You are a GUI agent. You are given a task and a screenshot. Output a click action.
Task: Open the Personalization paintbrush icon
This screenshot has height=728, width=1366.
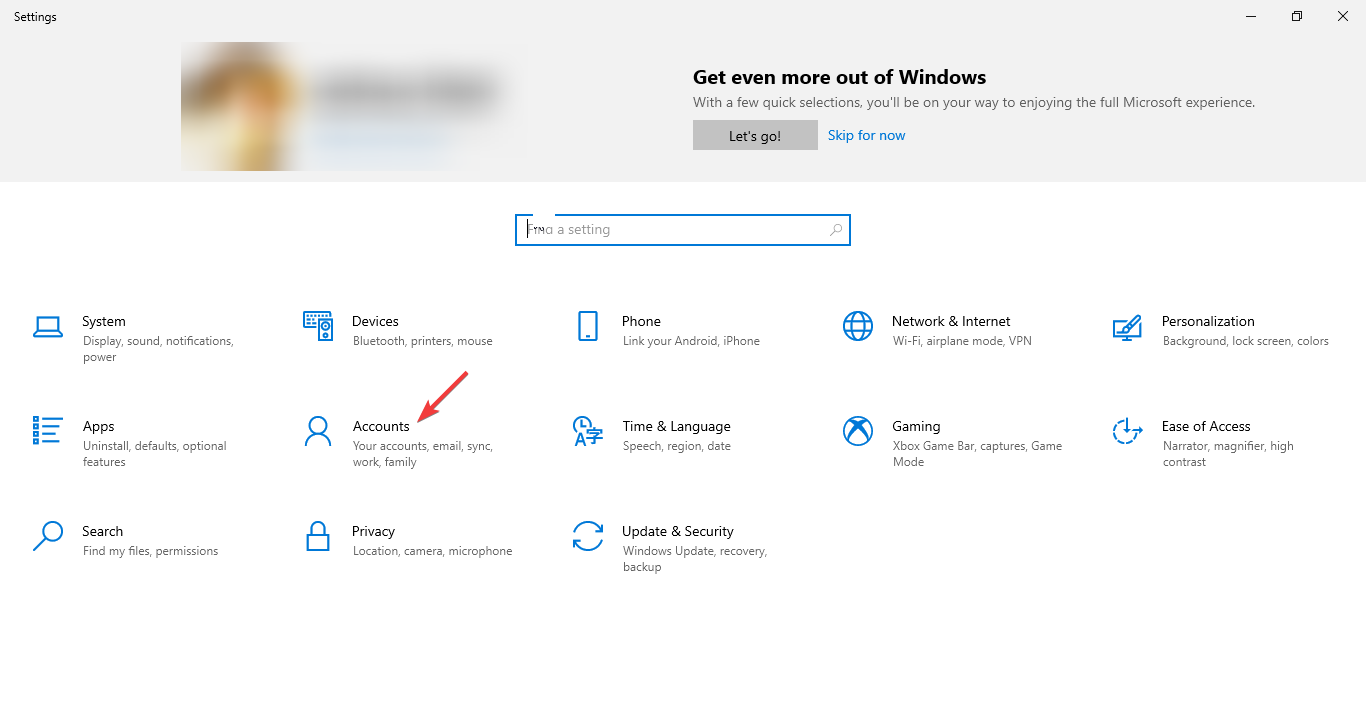point(1127,327)
